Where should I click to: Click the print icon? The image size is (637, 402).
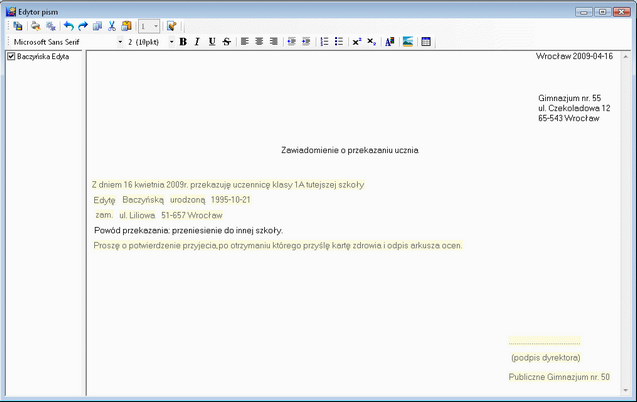(x=36, y=26)
